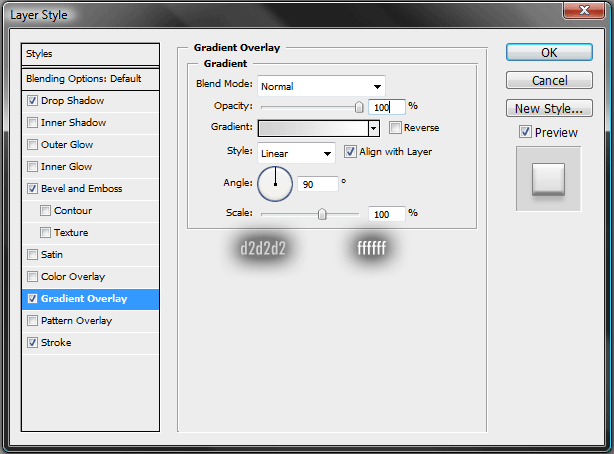
Task: Enable the Contour checkbox
Action: pyautogui.click(x=45, y=210)
